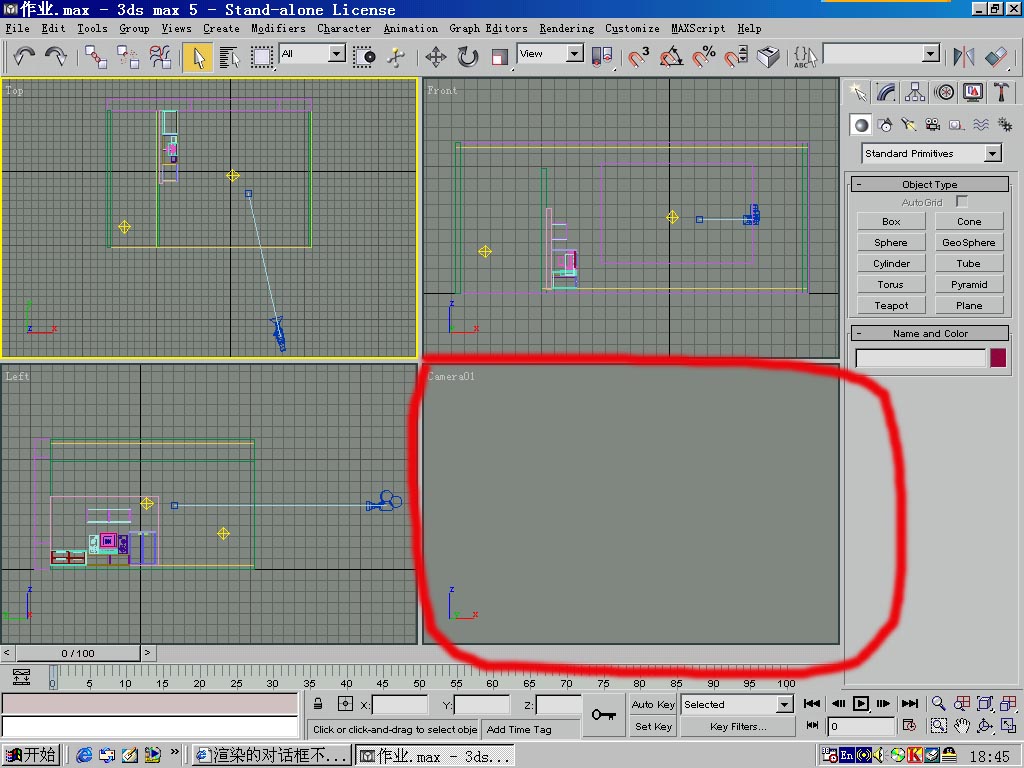The width and height of the screenshot is (1024, 768).
Task: Switch to Cameras creation category
Action: coord(933,125)
